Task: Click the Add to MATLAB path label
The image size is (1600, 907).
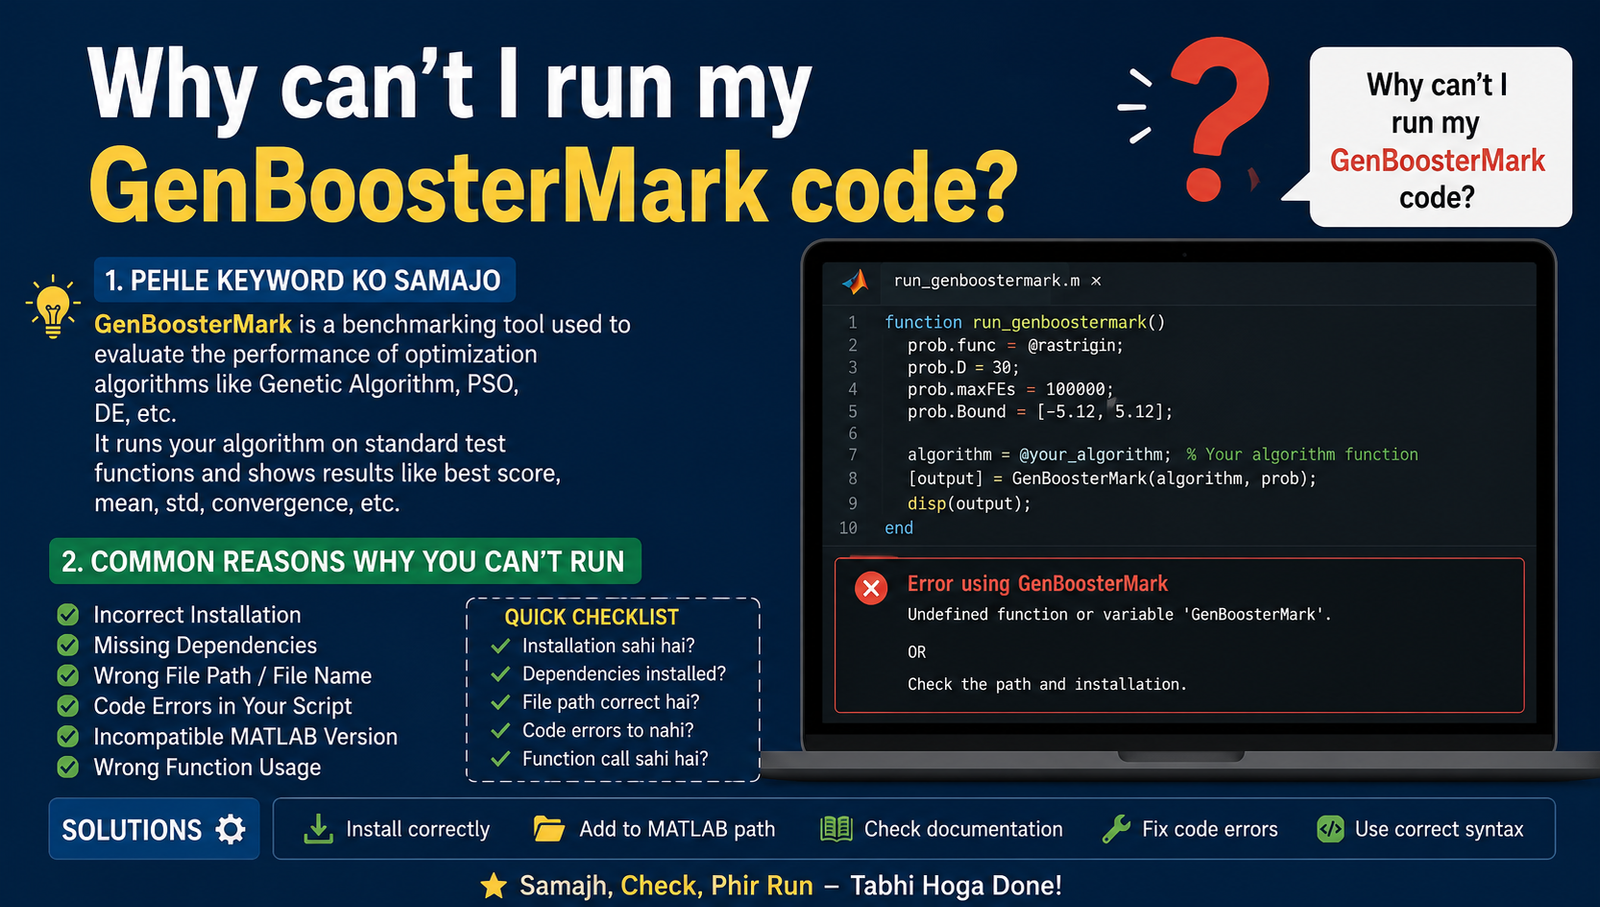Action: (677, 829)
